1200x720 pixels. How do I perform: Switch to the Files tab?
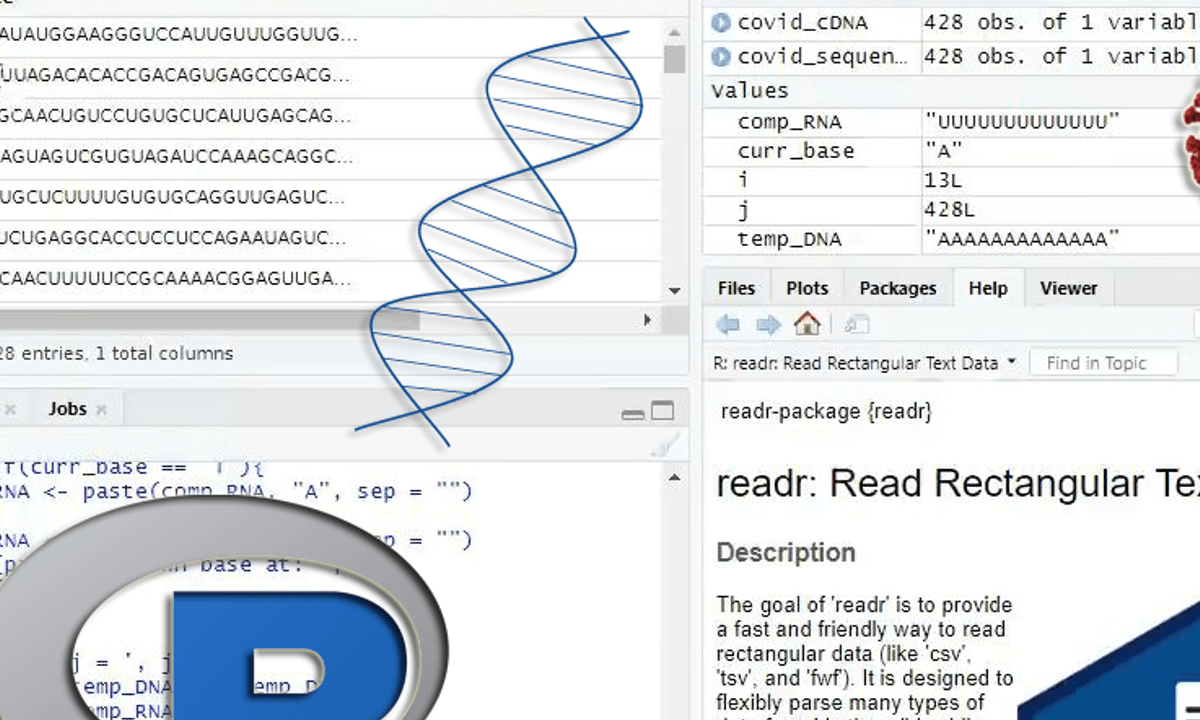point(736,288)
